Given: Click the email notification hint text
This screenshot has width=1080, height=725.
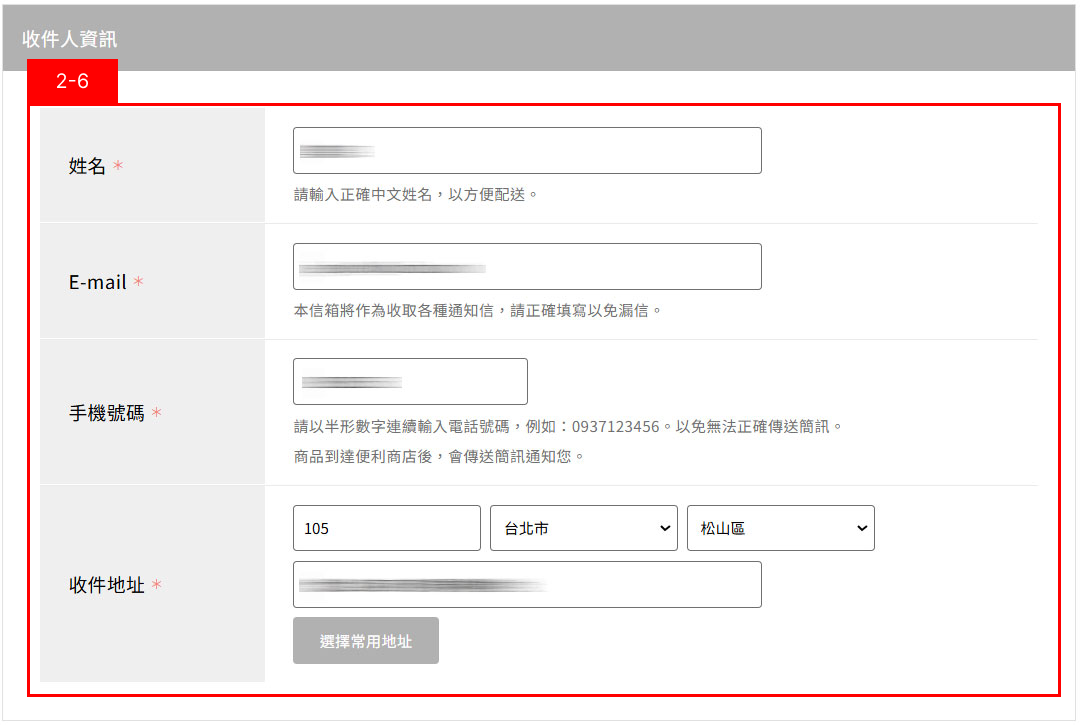Looking at the screenshot, I should tap(478, 311).
